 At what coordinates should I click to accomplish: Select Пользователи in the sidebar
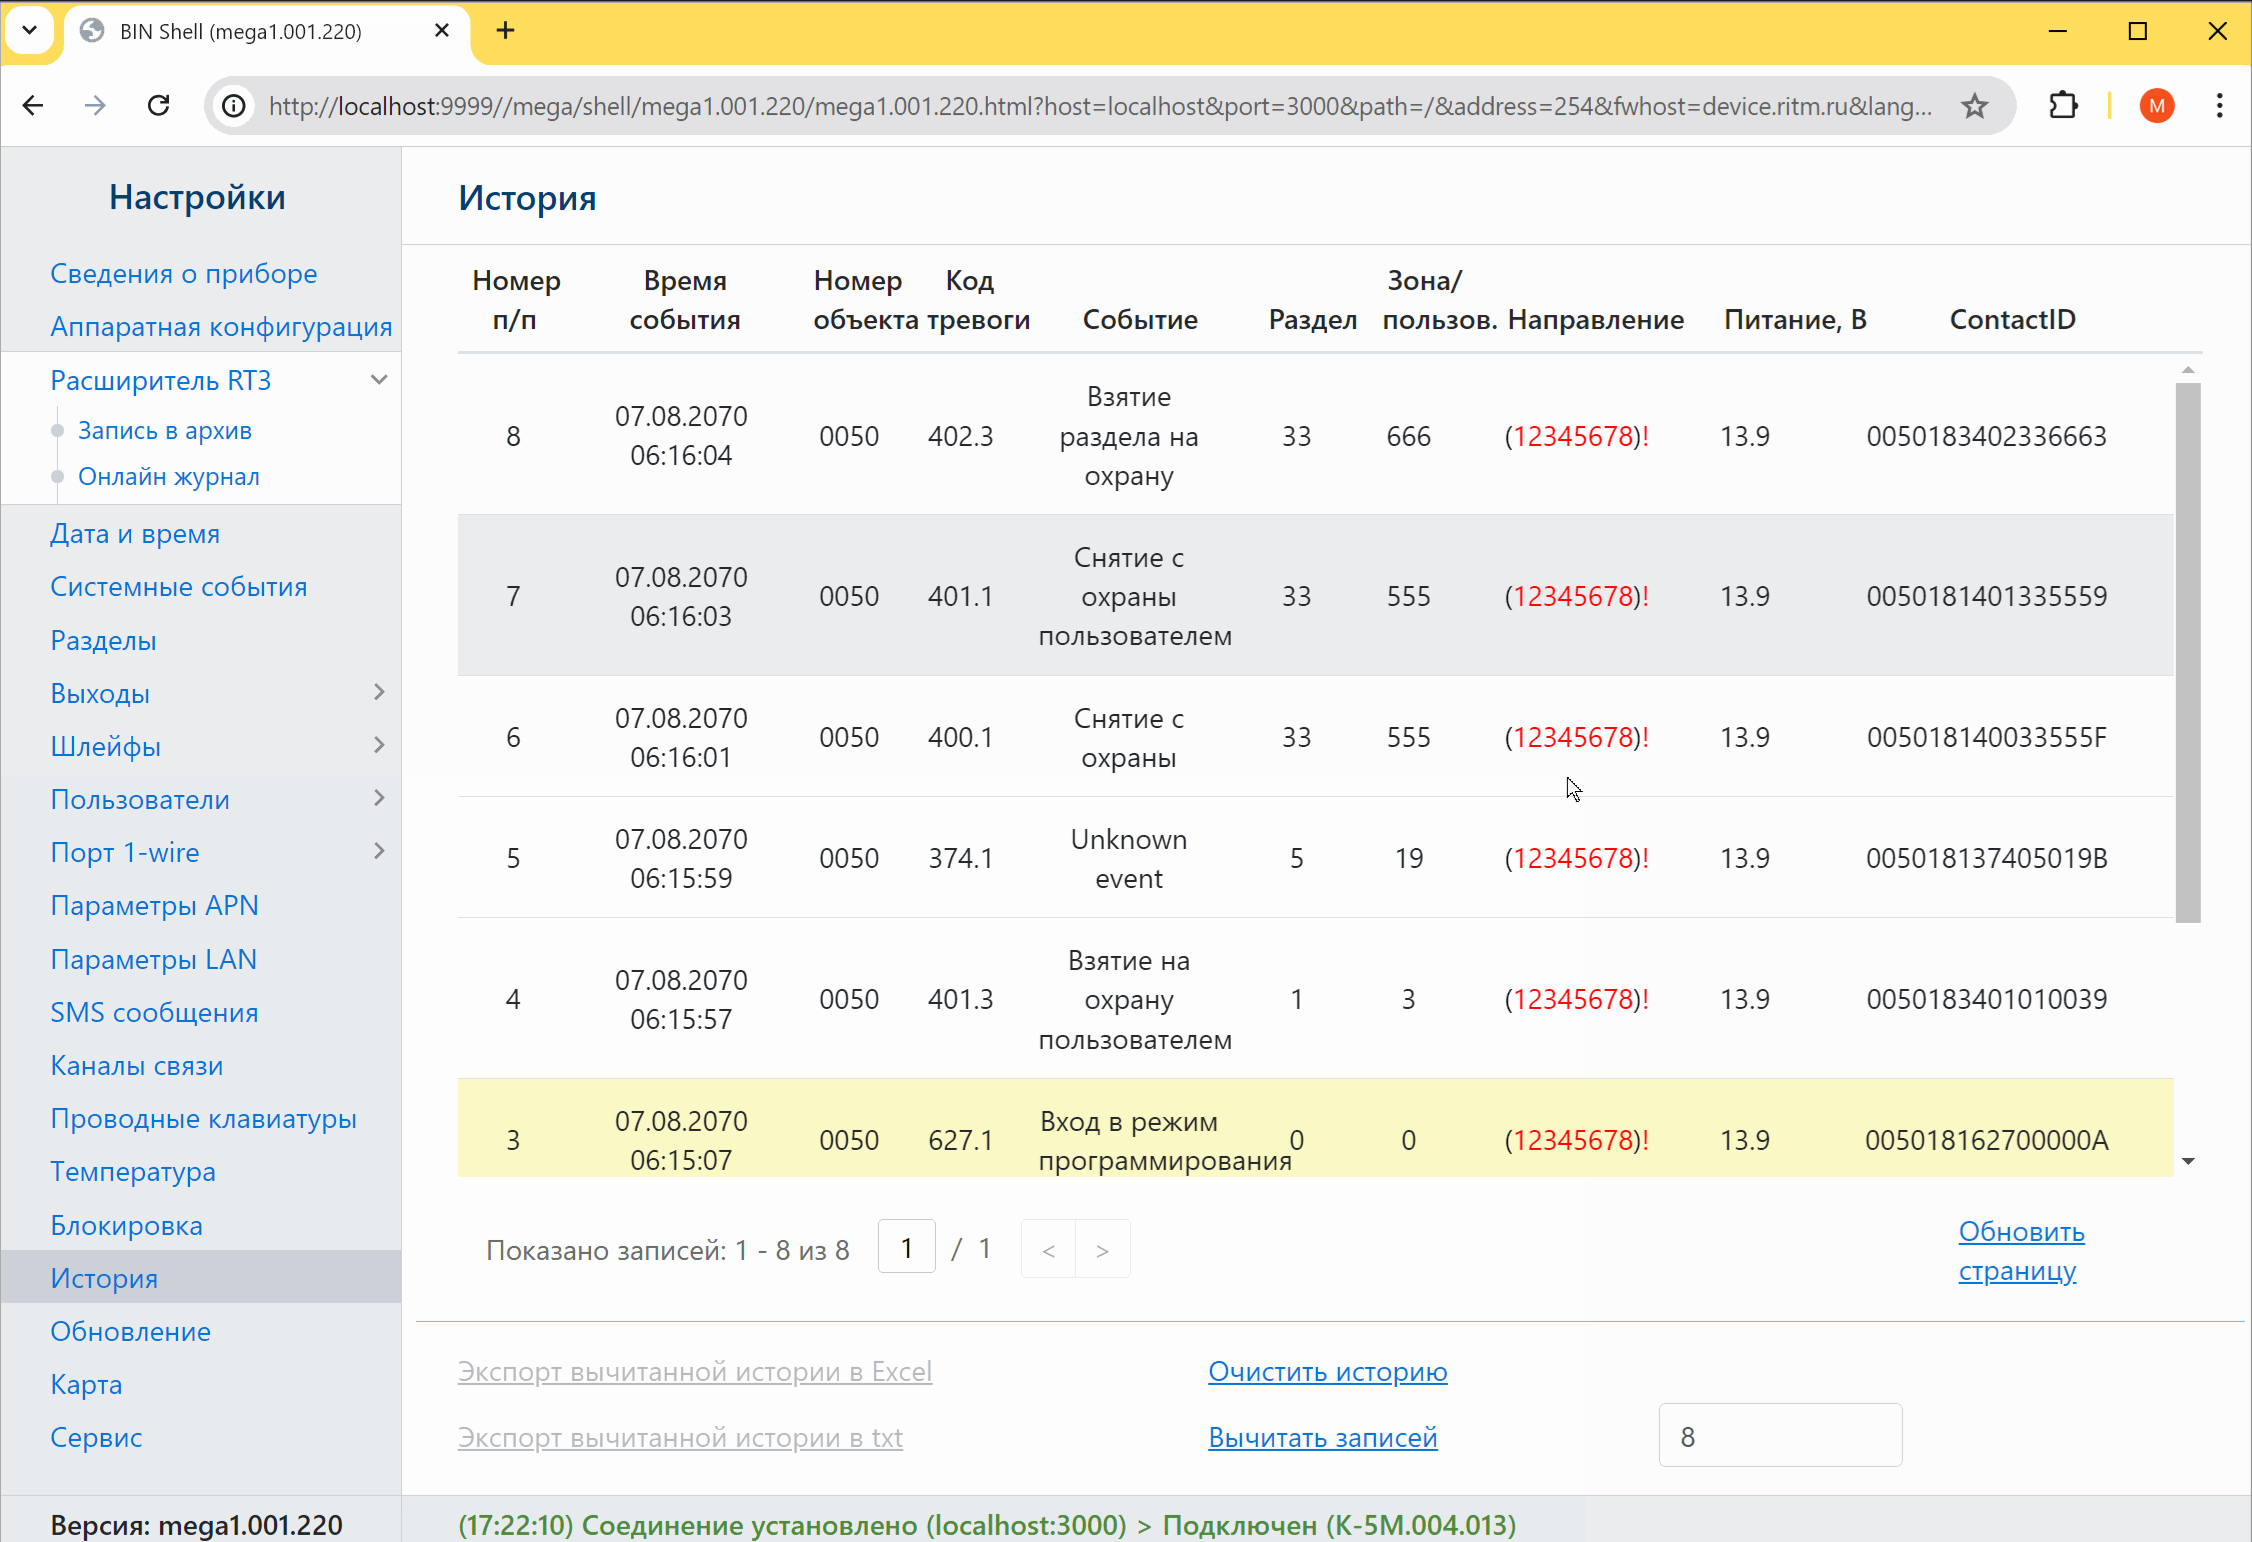[x=140, y=800]
